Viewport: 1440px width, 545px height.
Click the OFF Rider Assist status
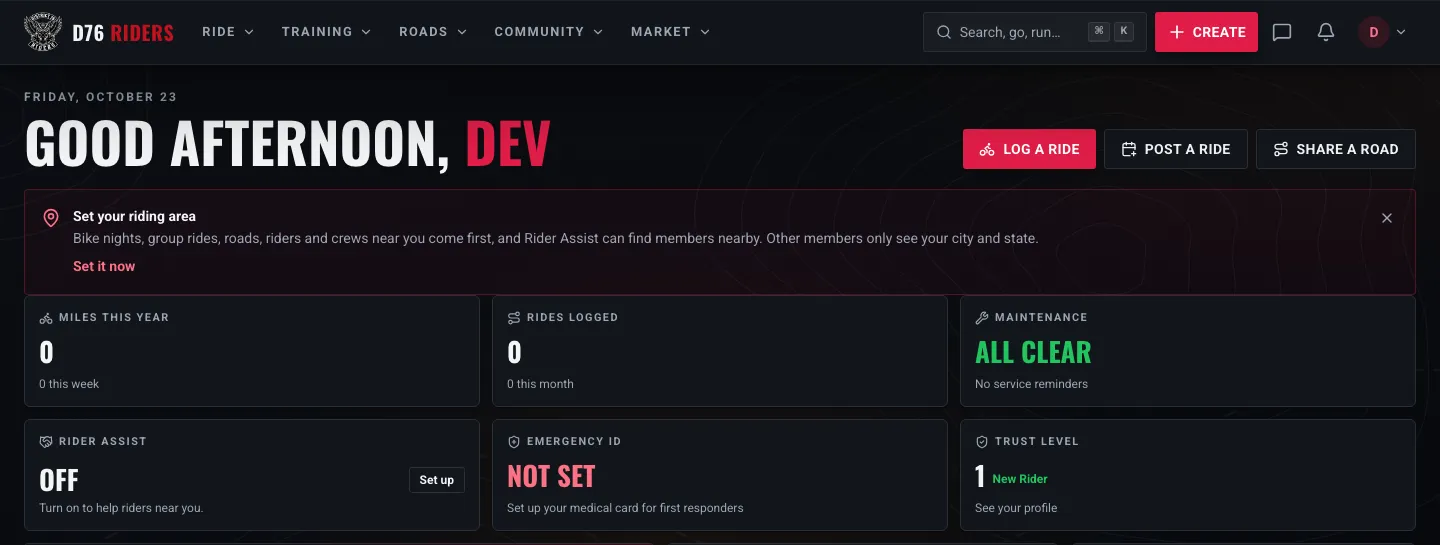click(x=59, y=480)
